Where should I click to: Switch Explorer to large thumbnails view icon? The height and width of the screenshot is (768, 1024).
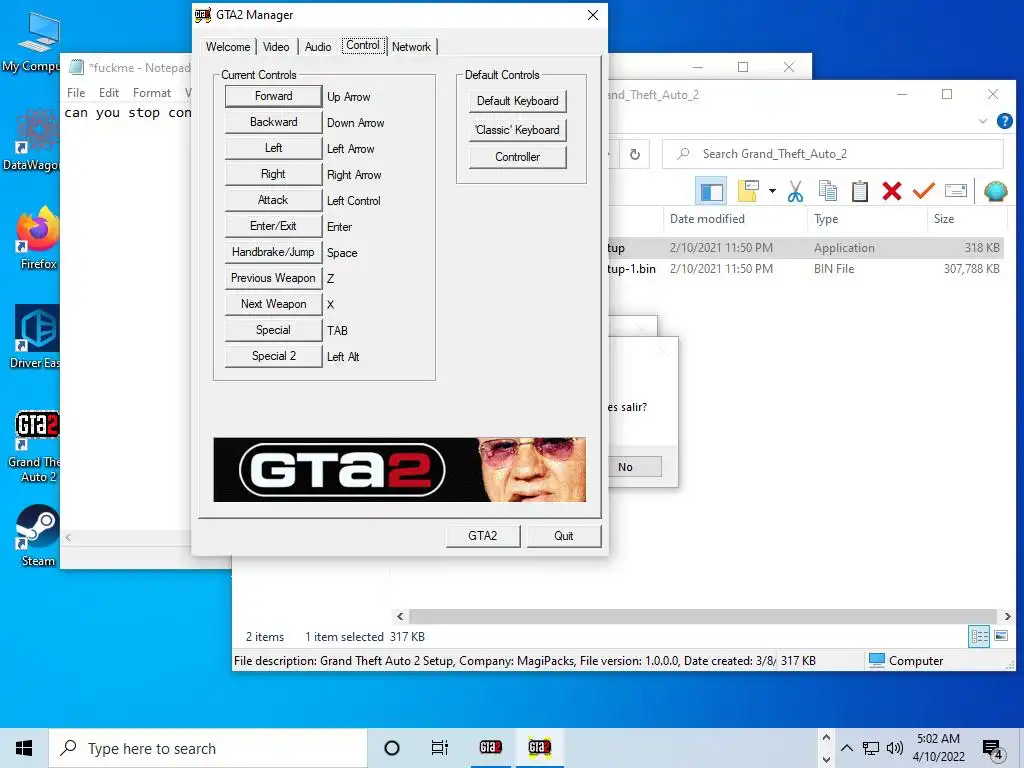tap(1000, 635)
